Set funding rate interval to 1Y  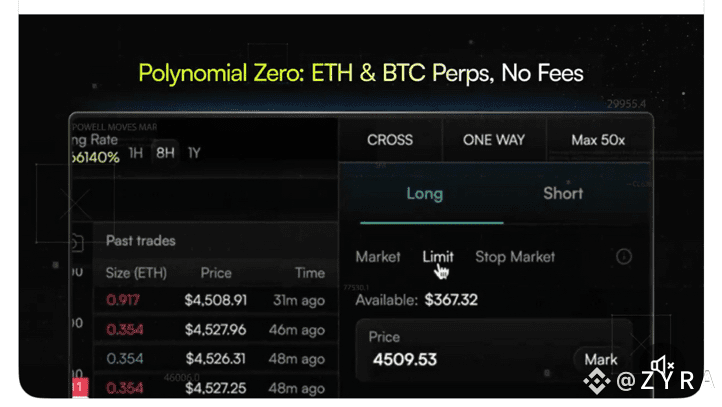(x=194, y=153)
